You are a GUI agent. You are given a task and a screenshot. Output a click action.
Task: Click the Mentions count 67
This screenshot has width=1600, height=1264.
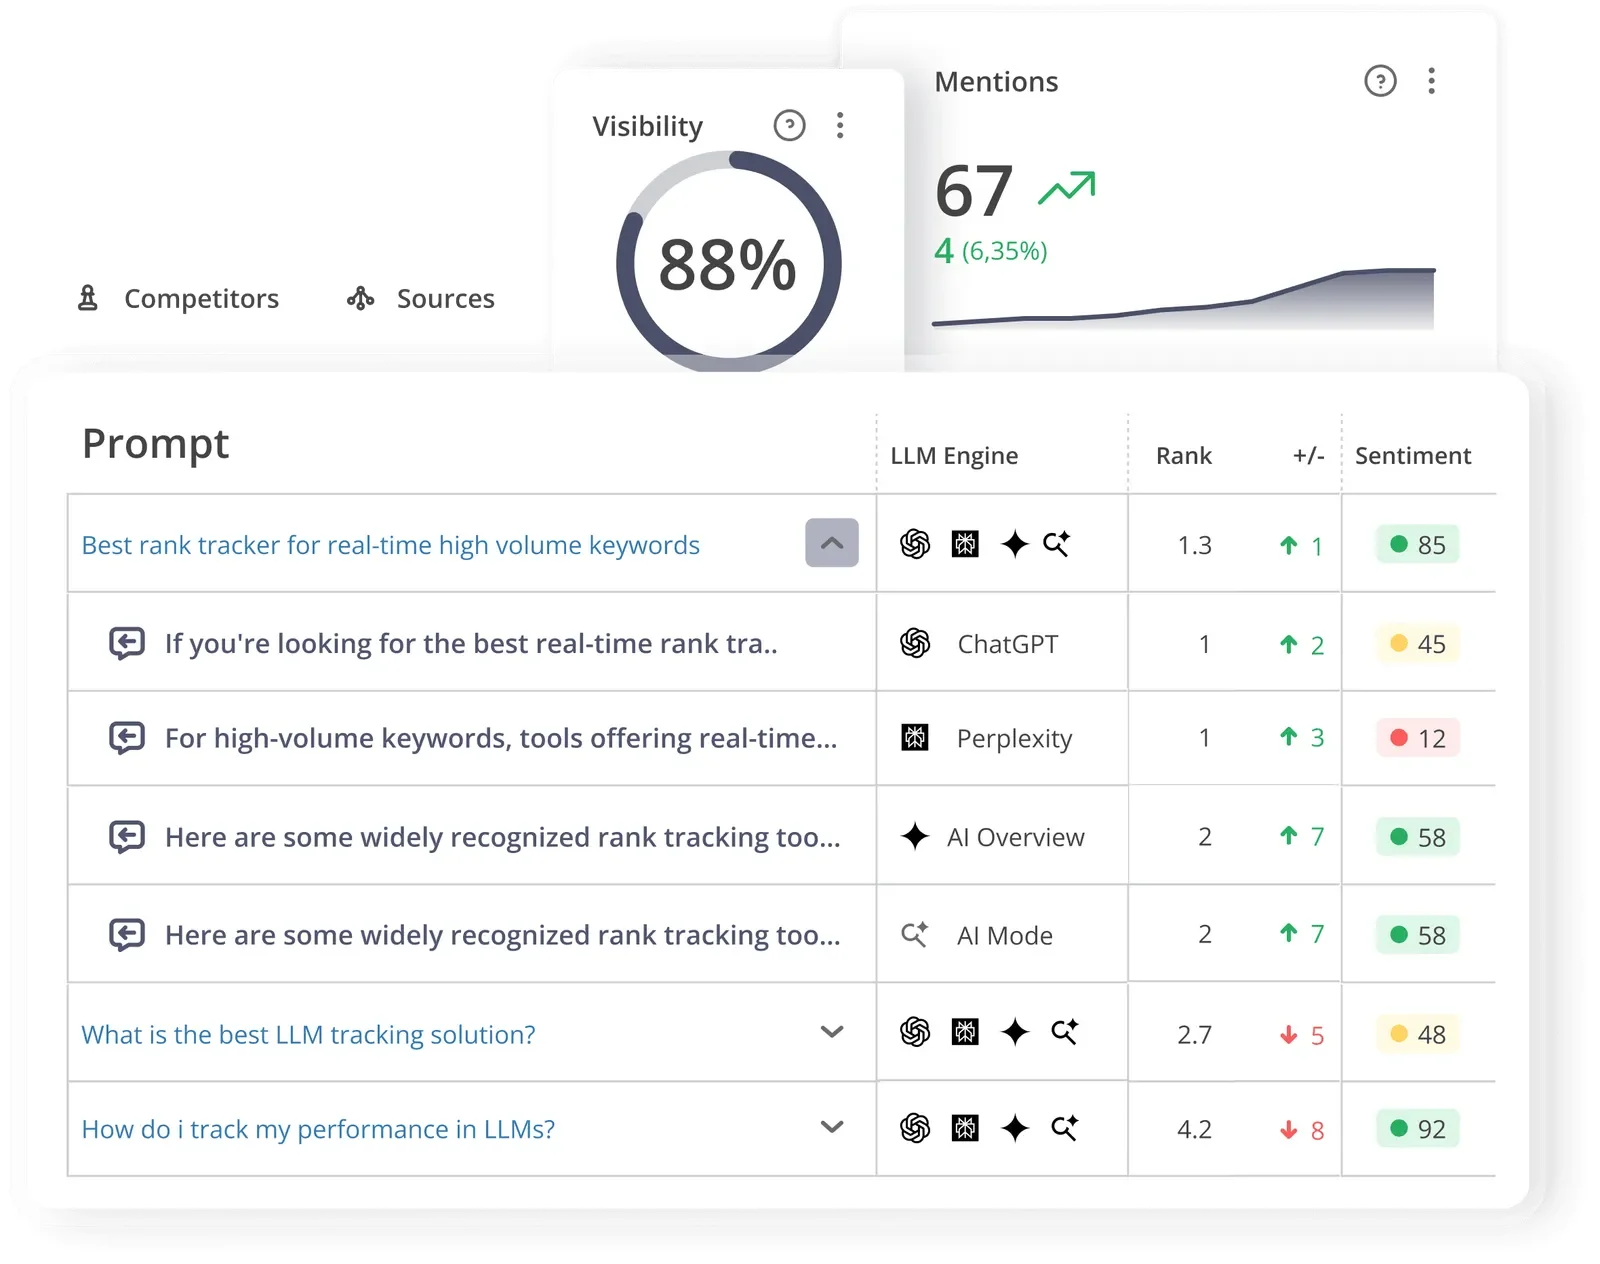click(x=974, y=191)
